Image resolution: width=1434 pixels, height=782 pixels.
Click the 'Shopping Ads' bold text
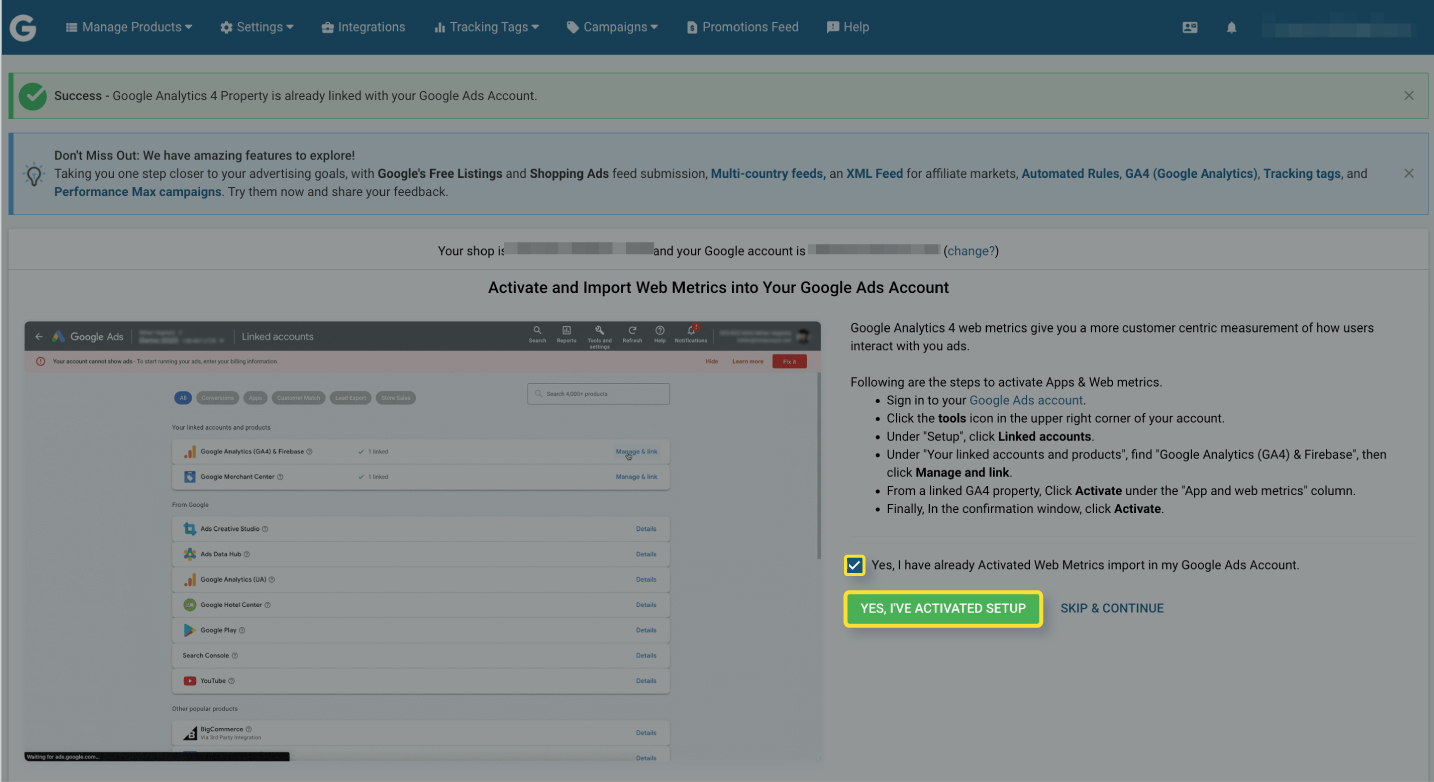click(569, 173)
